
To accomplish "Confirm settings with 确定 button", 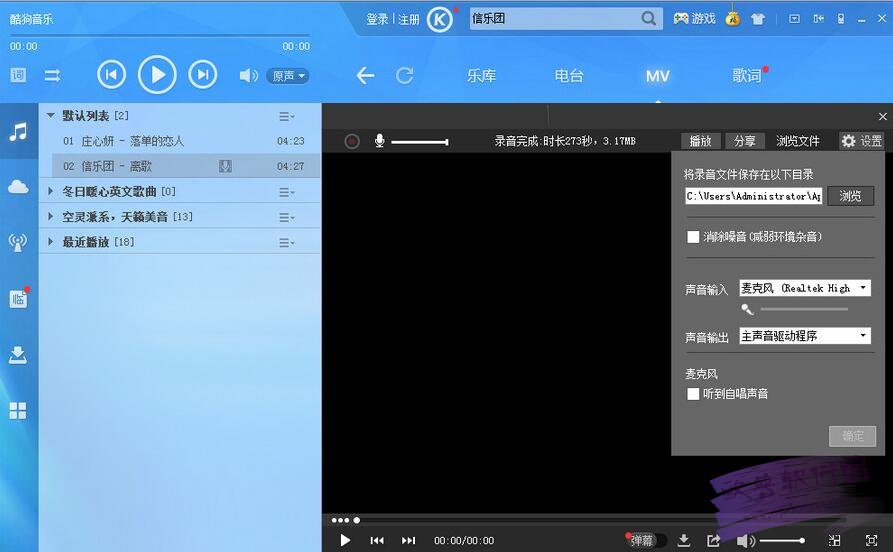I will click(853, 436).
